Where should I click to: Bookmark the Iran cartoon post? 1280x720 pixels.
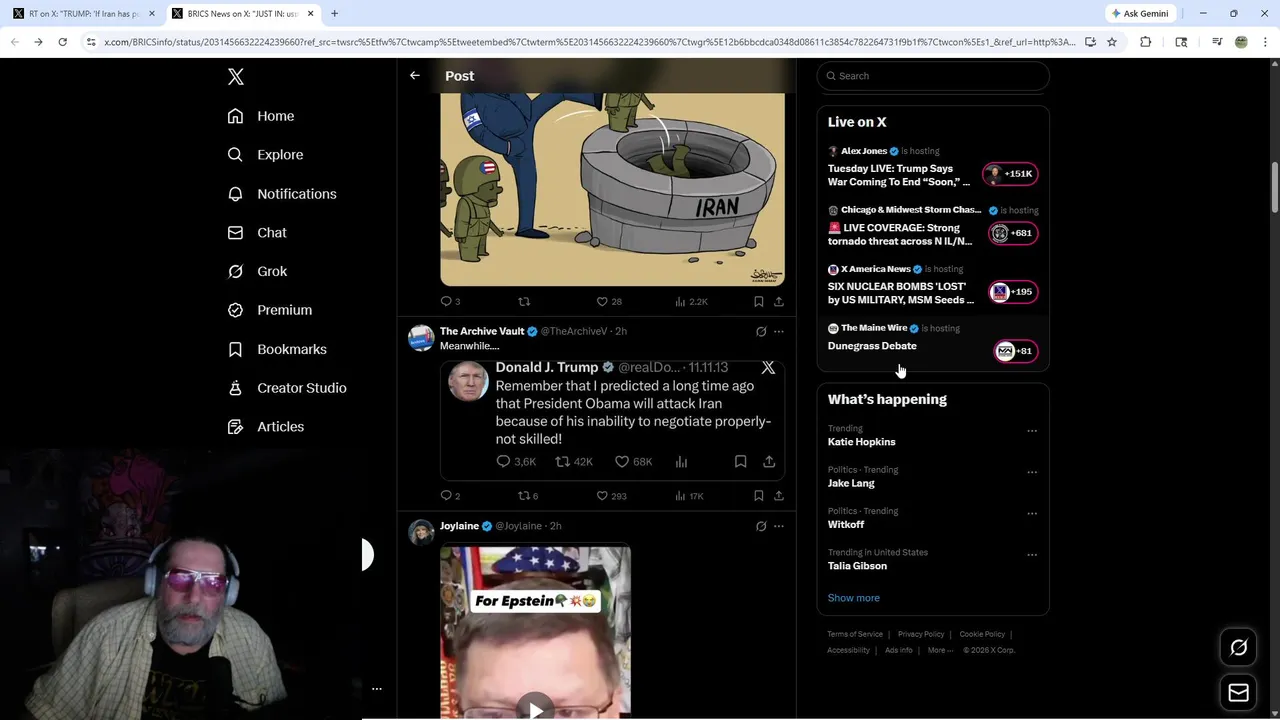point(759,301)
